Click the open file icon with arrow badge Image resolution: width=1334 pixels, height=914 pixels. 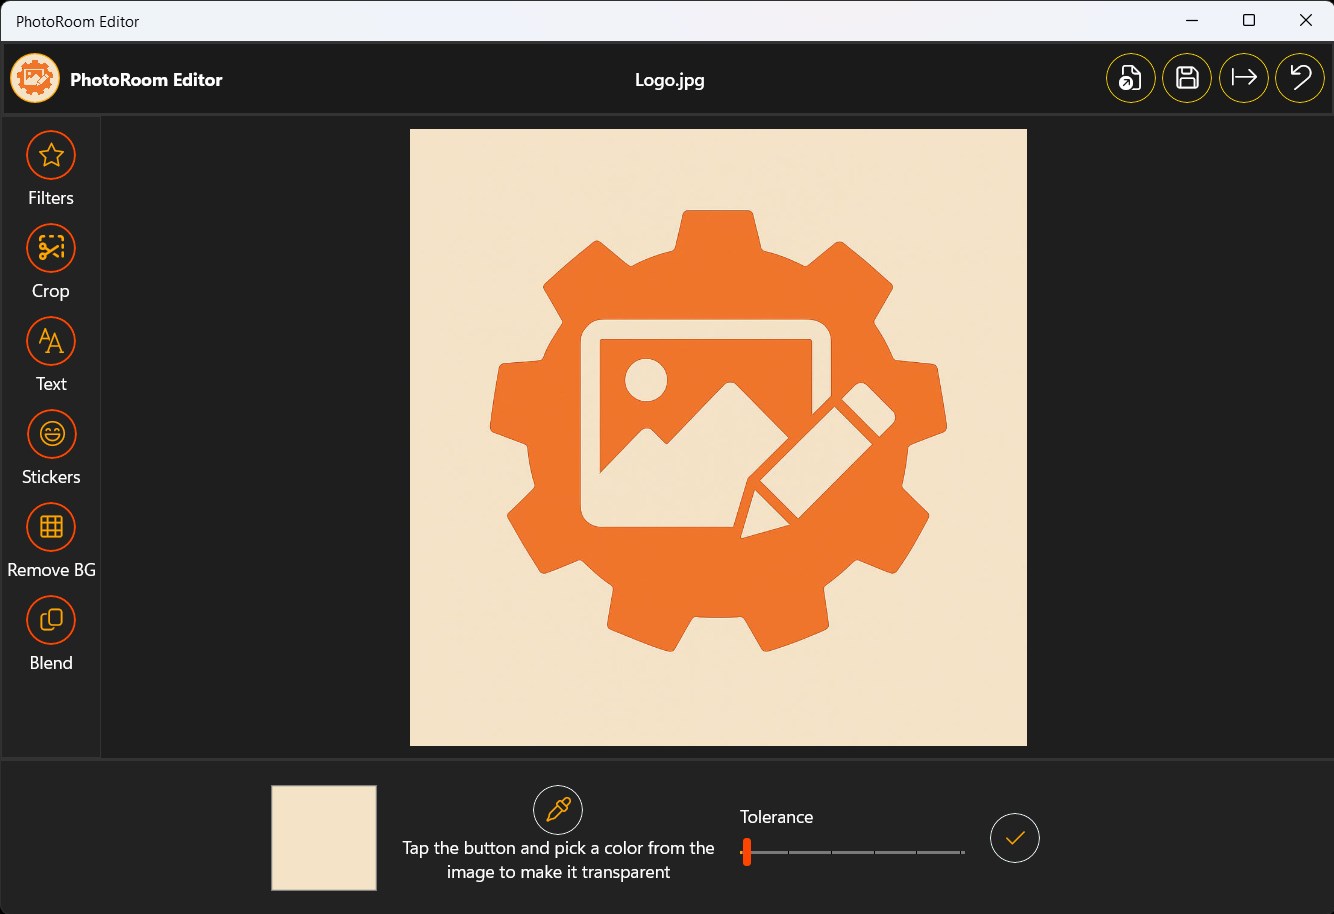[1131, 78]
